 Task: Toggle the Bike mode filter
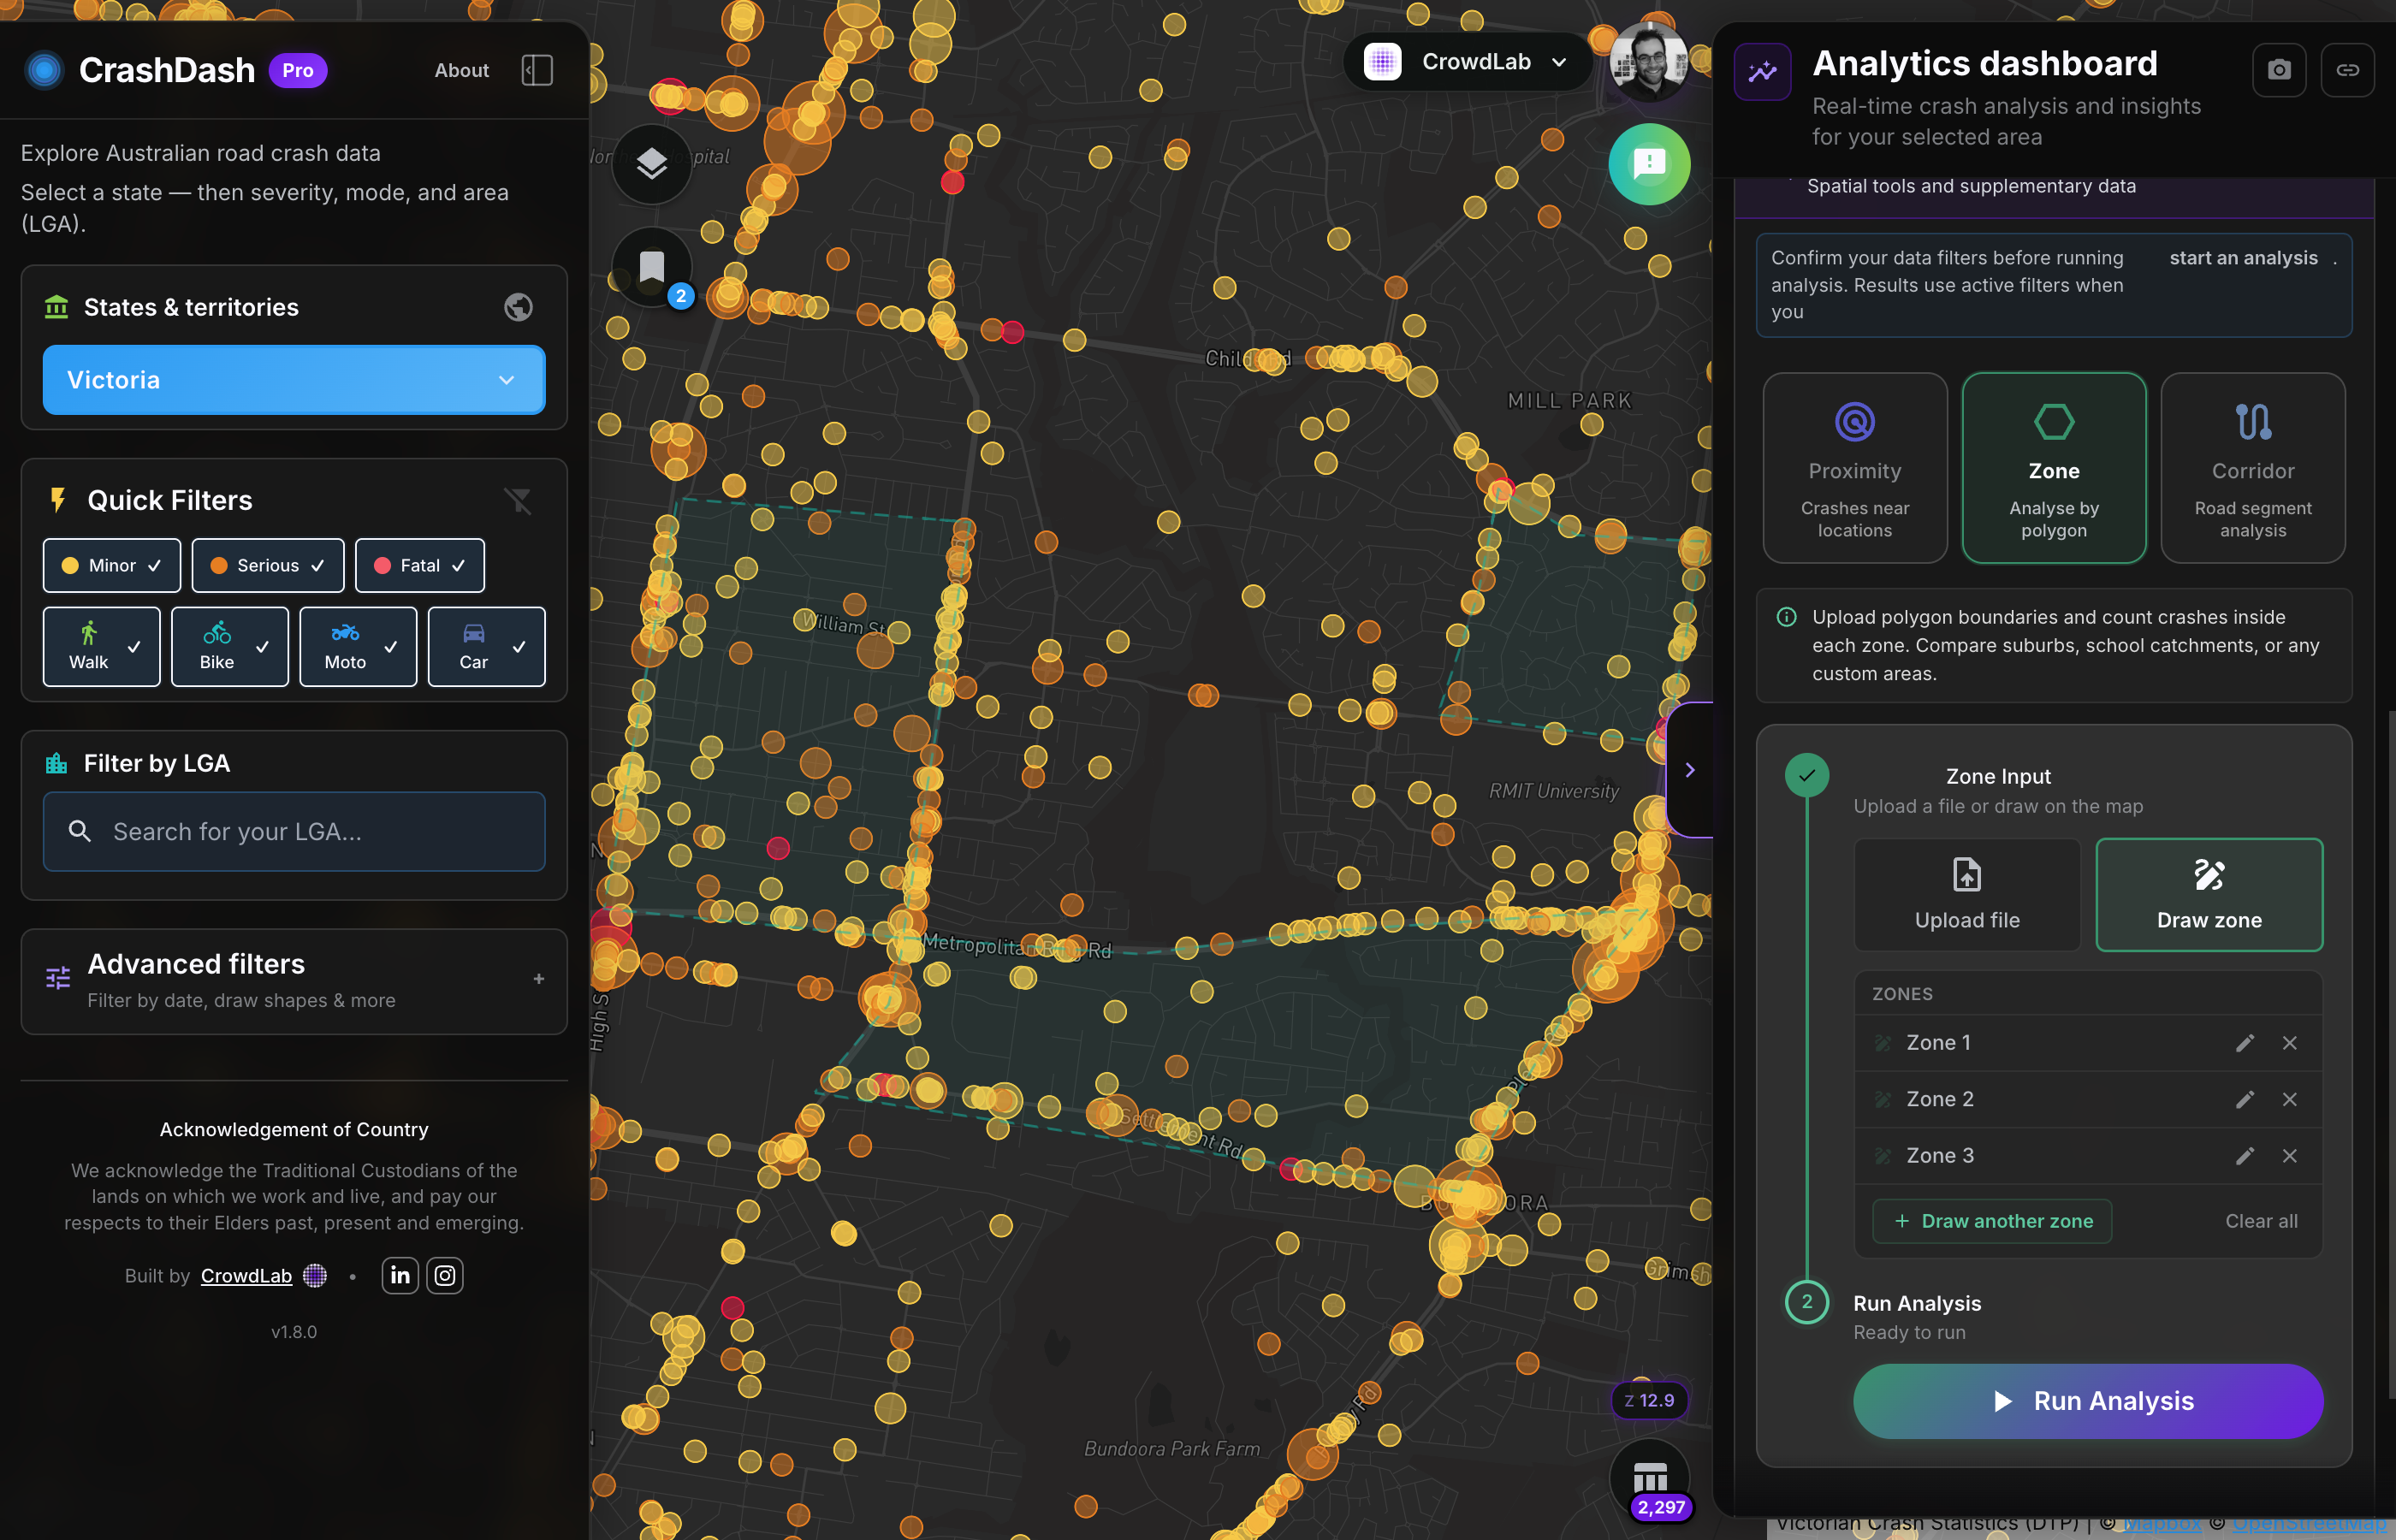pyautogui.click(x=230, y=646)
